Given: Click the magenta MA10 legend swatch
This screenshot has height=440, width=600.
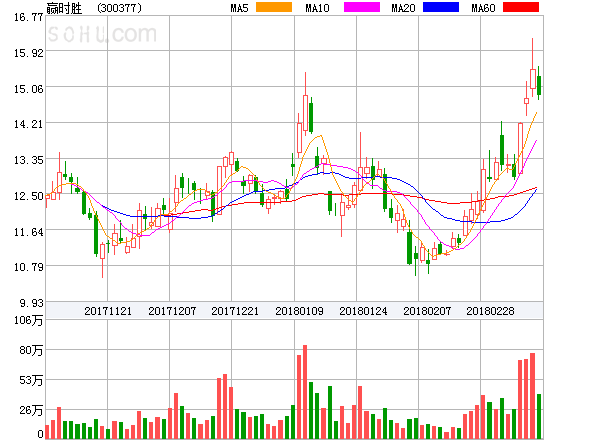Looking at the screenshot, I should pos(362,7).
